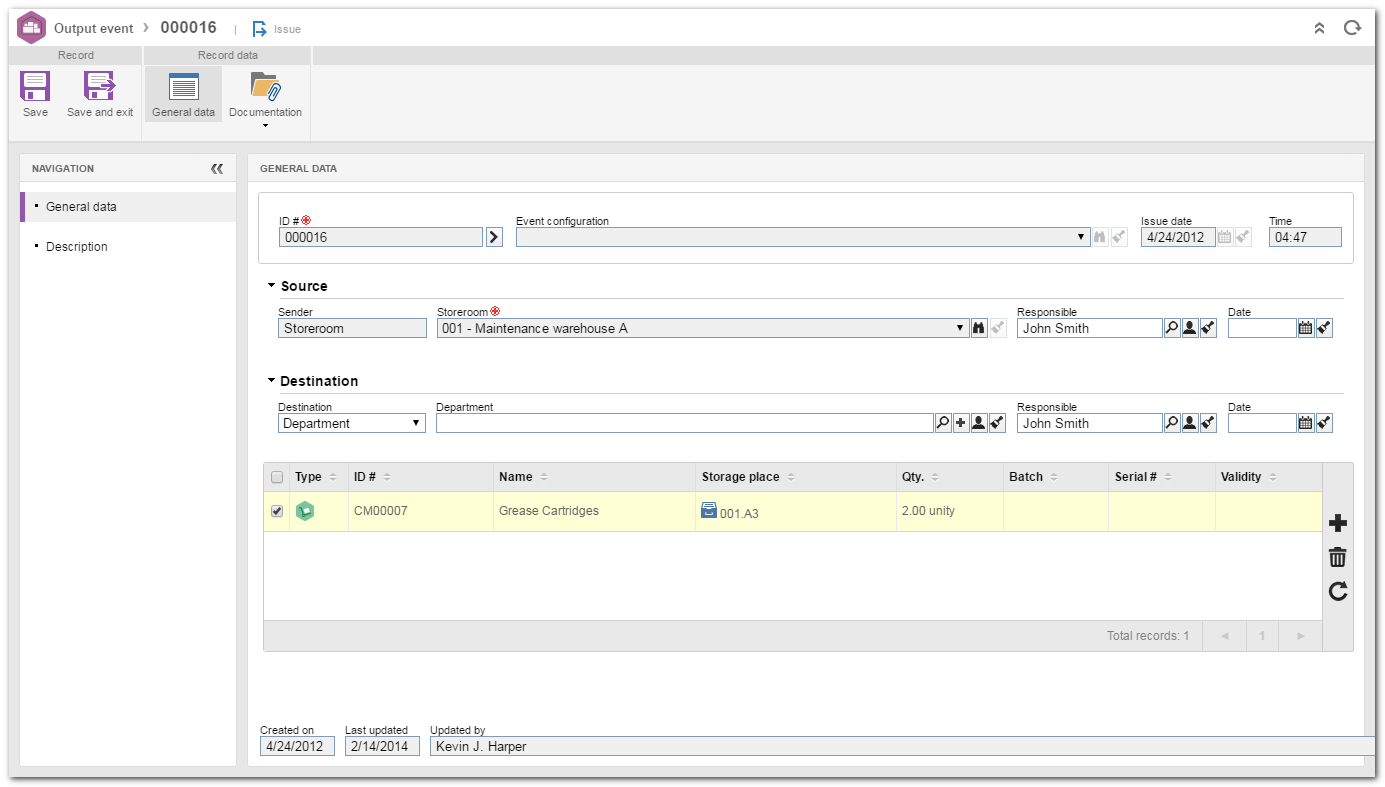
Task: Open the Documentation folder dropdown
Action: click(x=265, y=98)
